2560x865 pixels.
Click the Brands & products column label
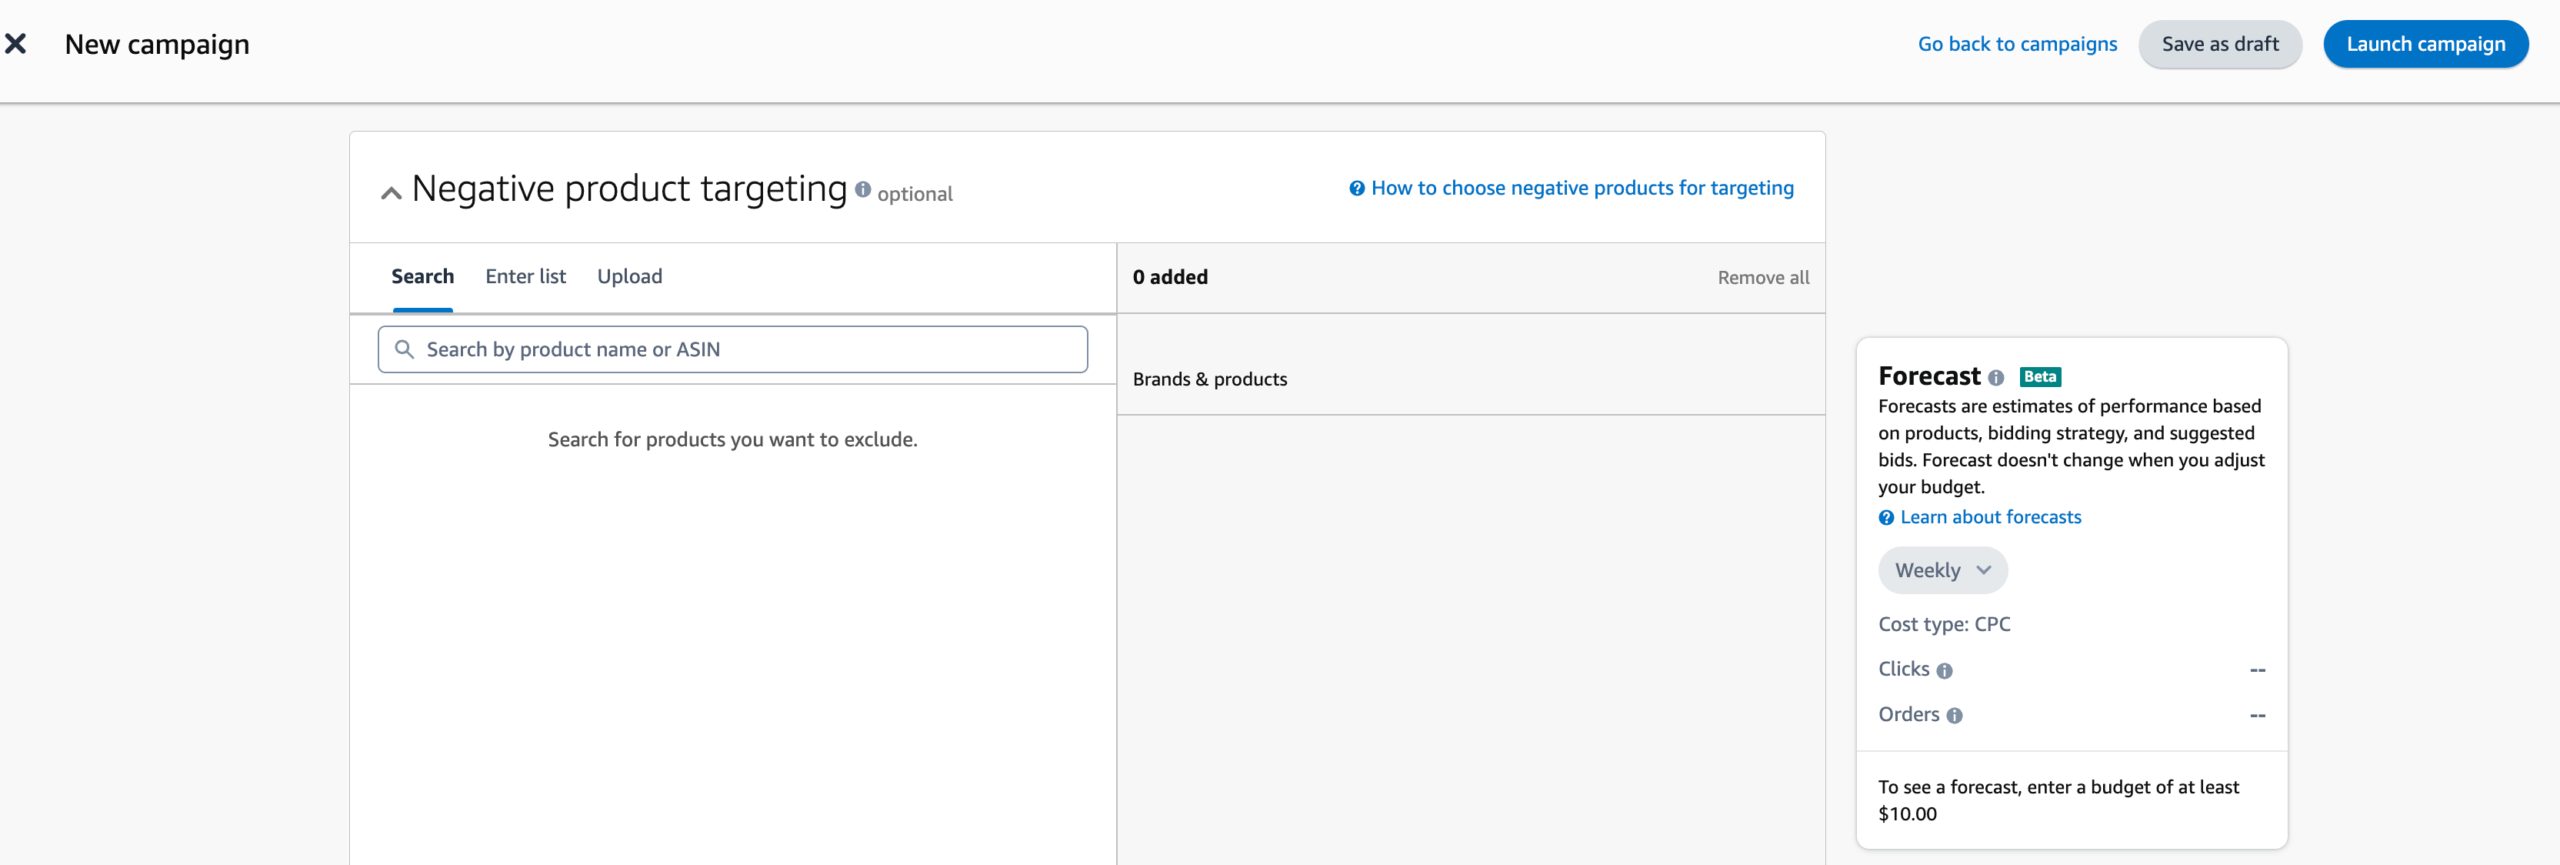click(1209, 379)
